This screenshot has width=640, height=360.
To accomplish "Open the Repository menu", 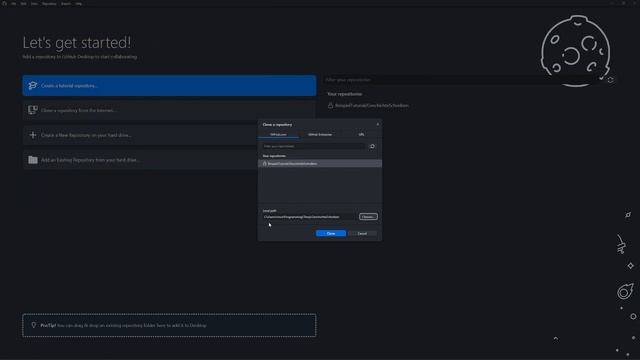I will pos(49,4).
